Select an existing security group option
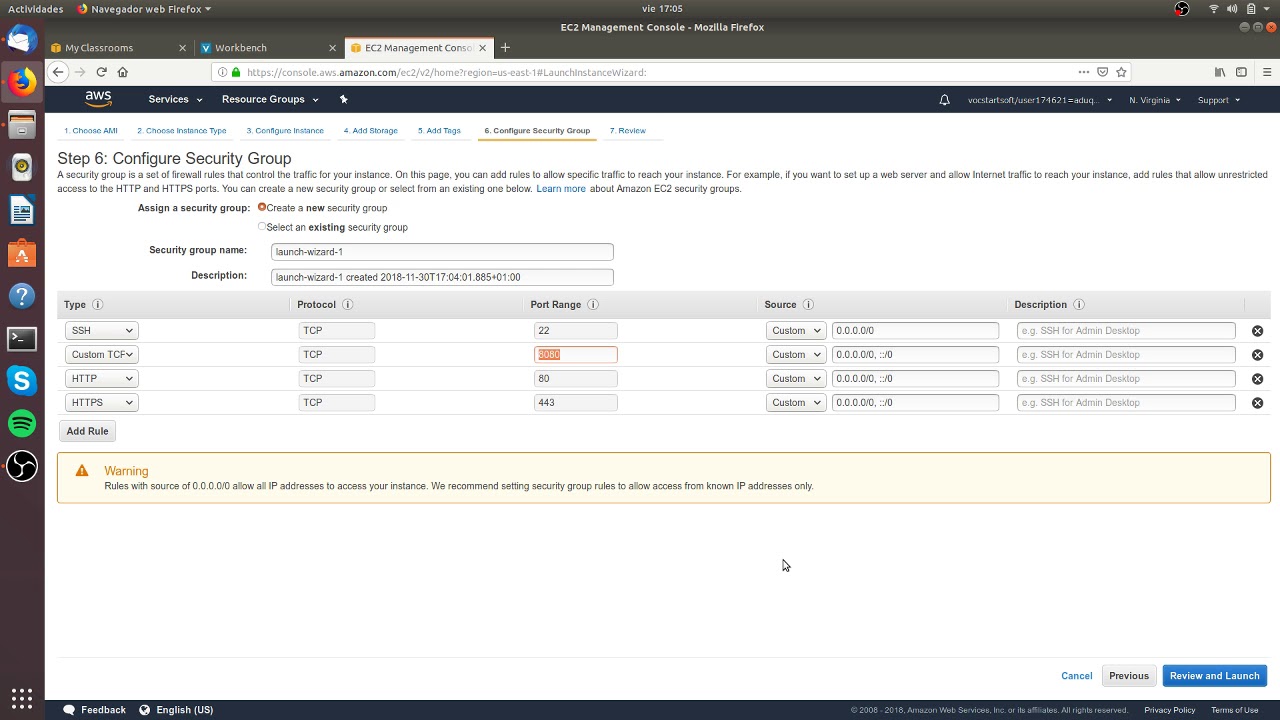Viewport: 1280px width, 720px height. [x=262, y=226]
